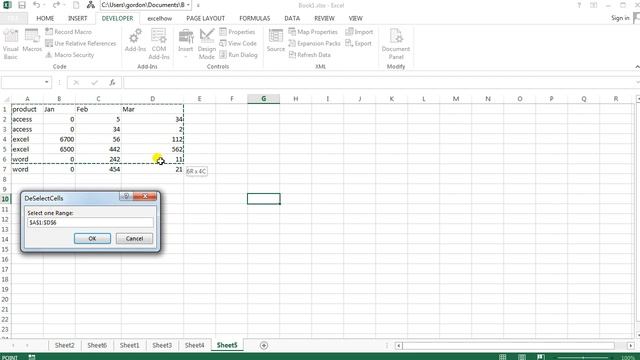Viewport: 640px width, 360px height.
Task: Redo the last action
Action: click(x=56, y=5)
